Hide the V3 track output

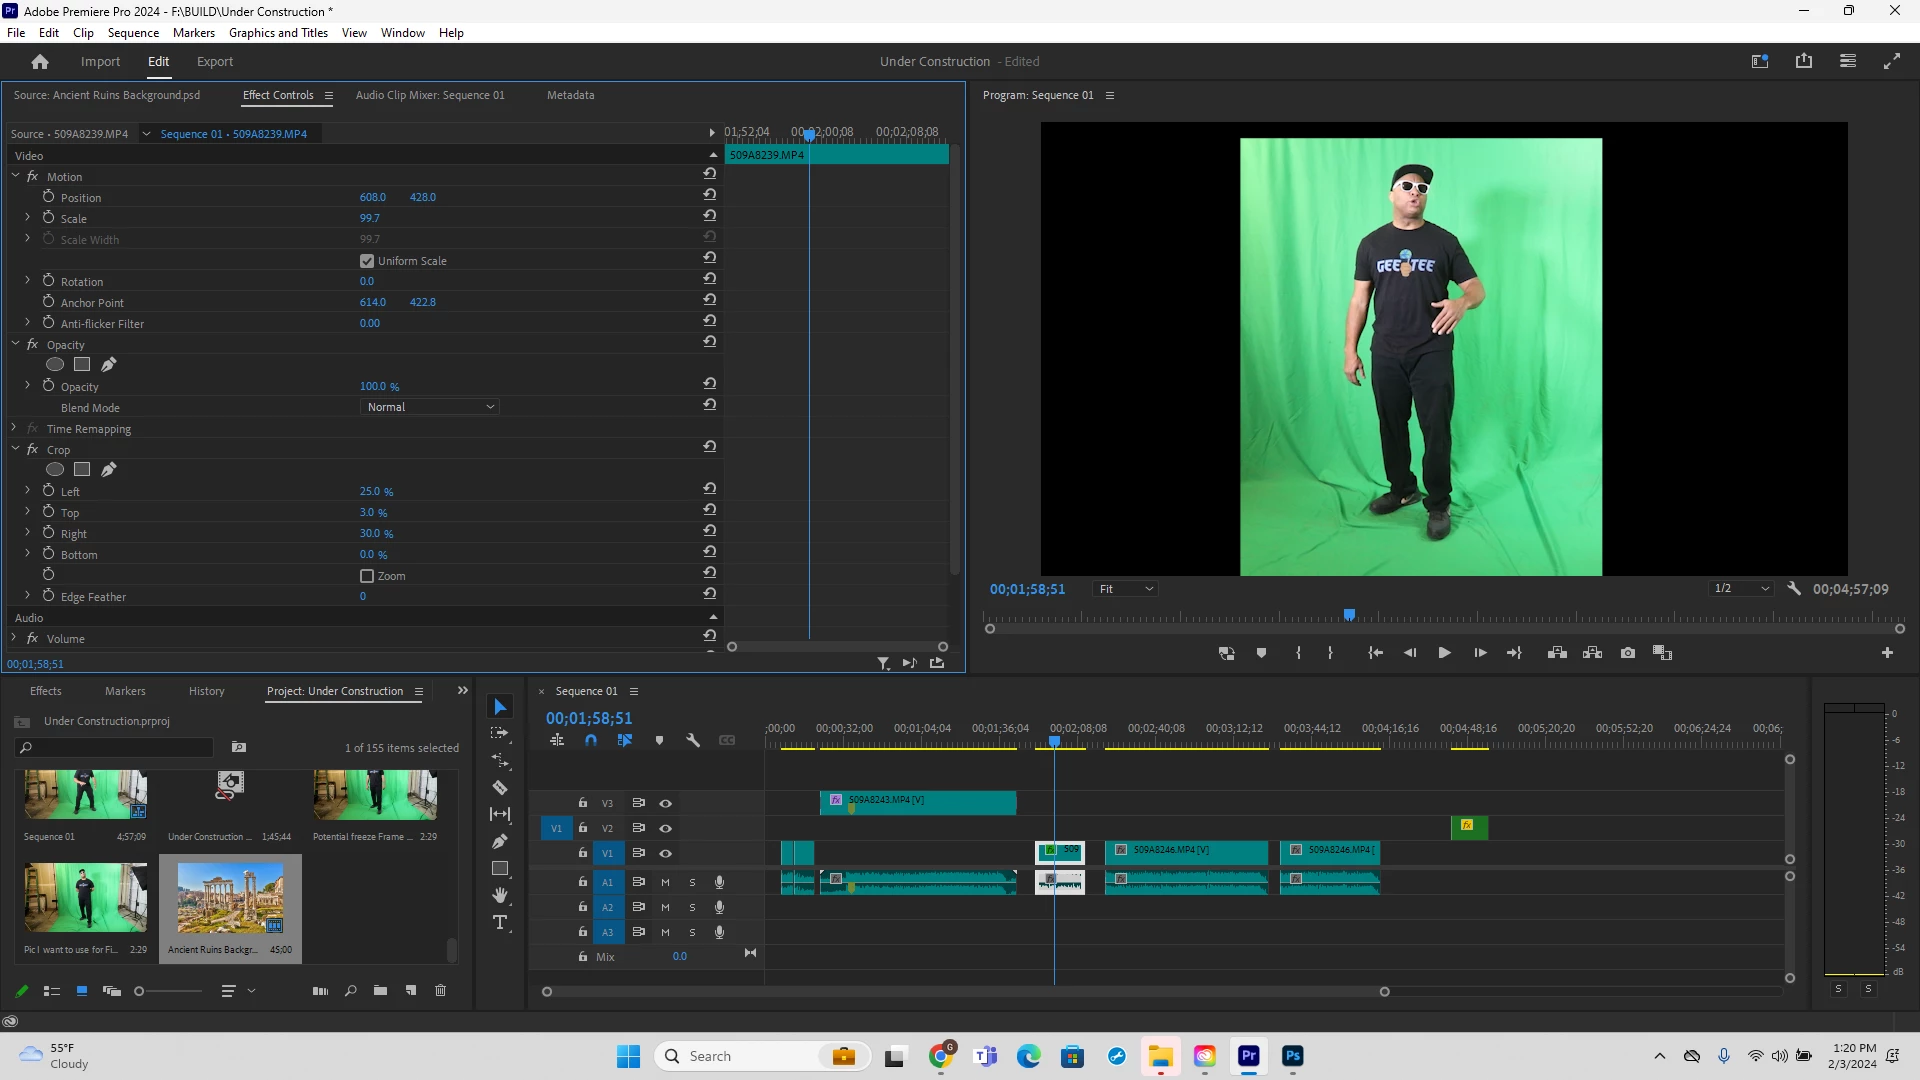665,803
